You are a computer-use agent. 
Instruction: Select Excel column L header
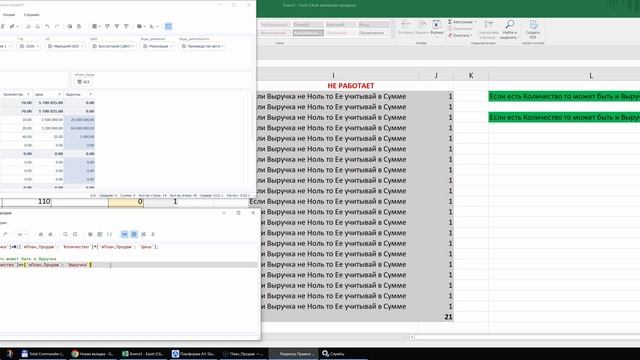click(591, 76)
